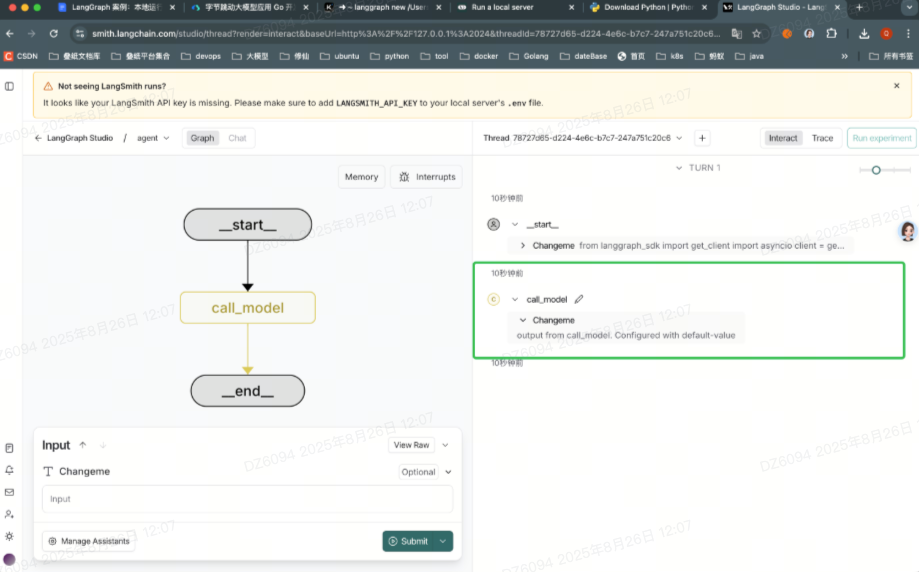The image size is (919, 572).
Task: Switch to langgraph new terminal tab
Action: (x=383, y=8)
